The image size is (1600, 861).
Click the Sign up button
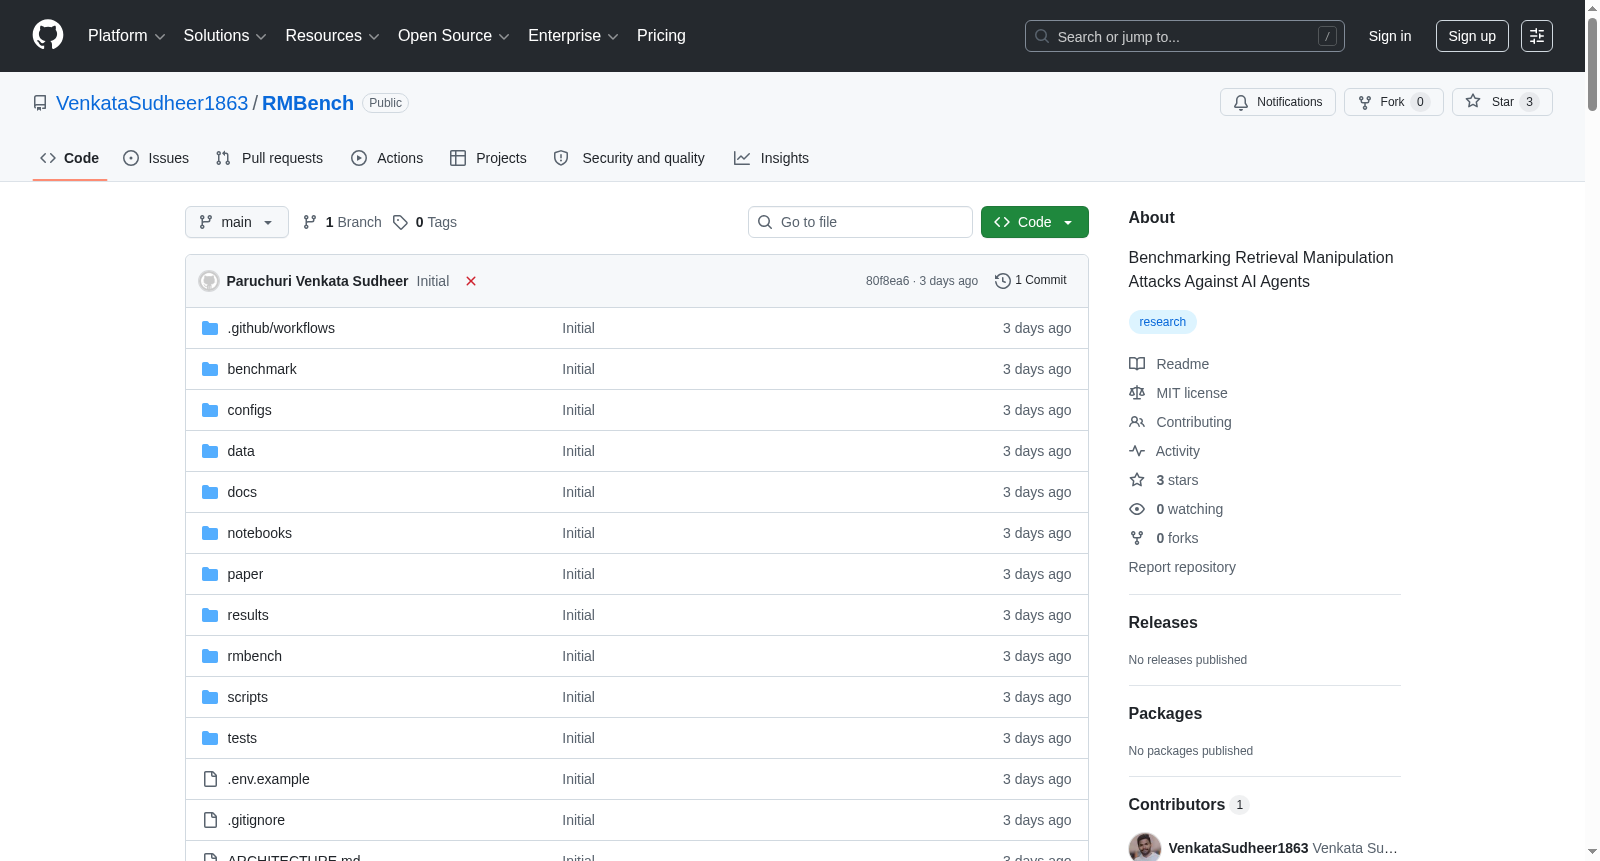(x=1472, y=36)
